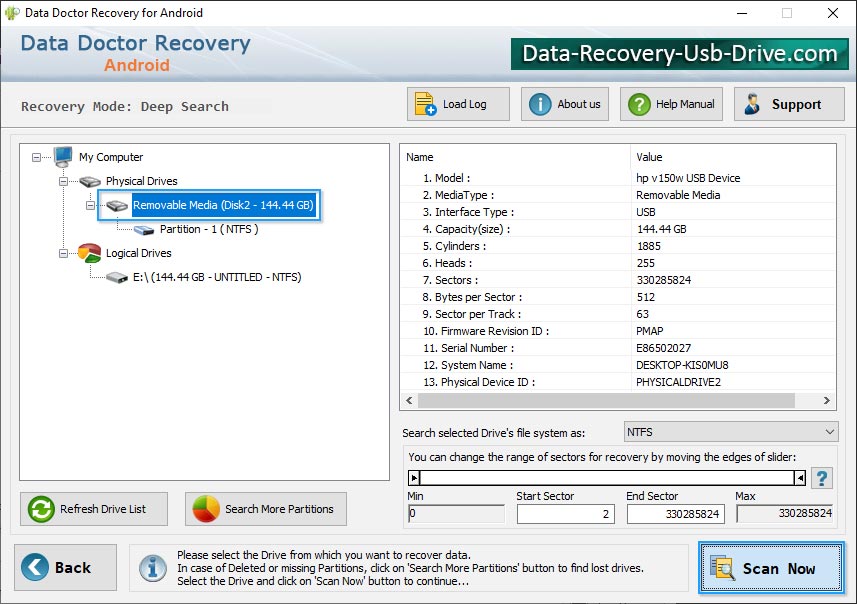Click the Scan Now magnifier icon
The width and height of the screenshot is (857, 604).
click(722, 567)
